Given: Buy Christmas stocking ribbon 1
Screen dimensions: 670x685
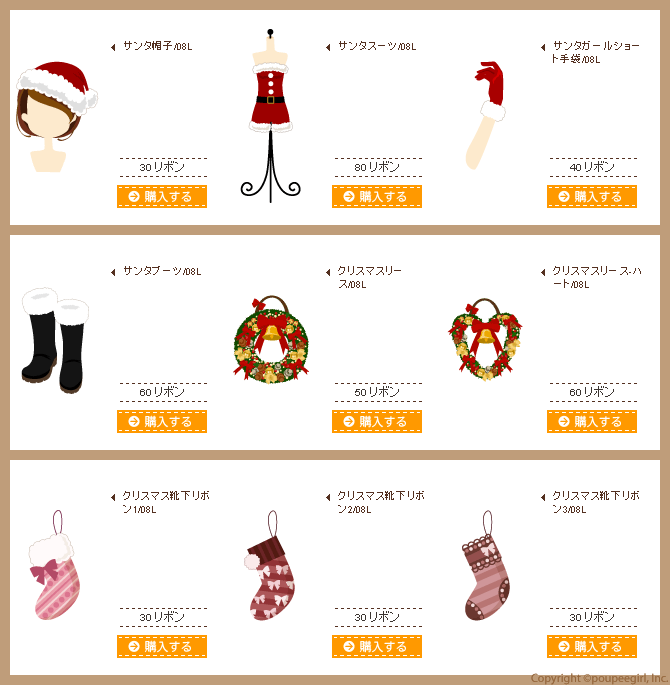Looking at the screenshot, I should [162, 647].
